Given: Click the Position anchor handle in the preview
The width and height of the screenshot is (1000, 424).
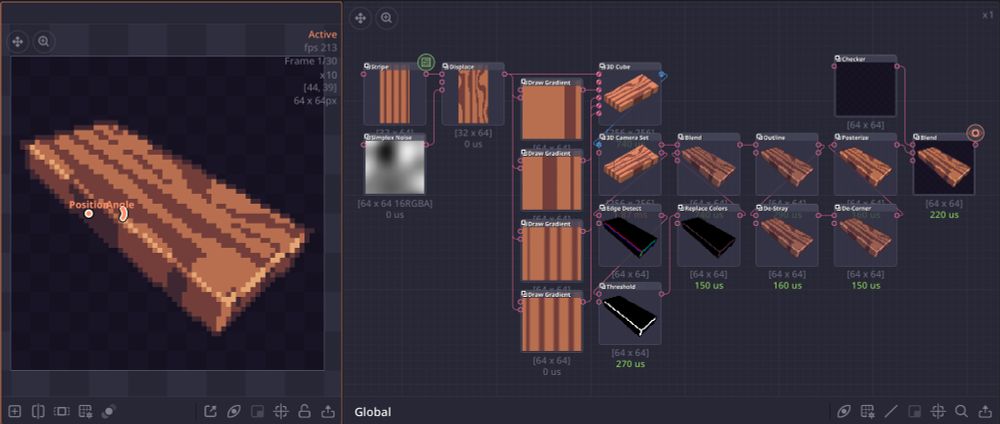Looking at the screenshot, I should [89, 214].
